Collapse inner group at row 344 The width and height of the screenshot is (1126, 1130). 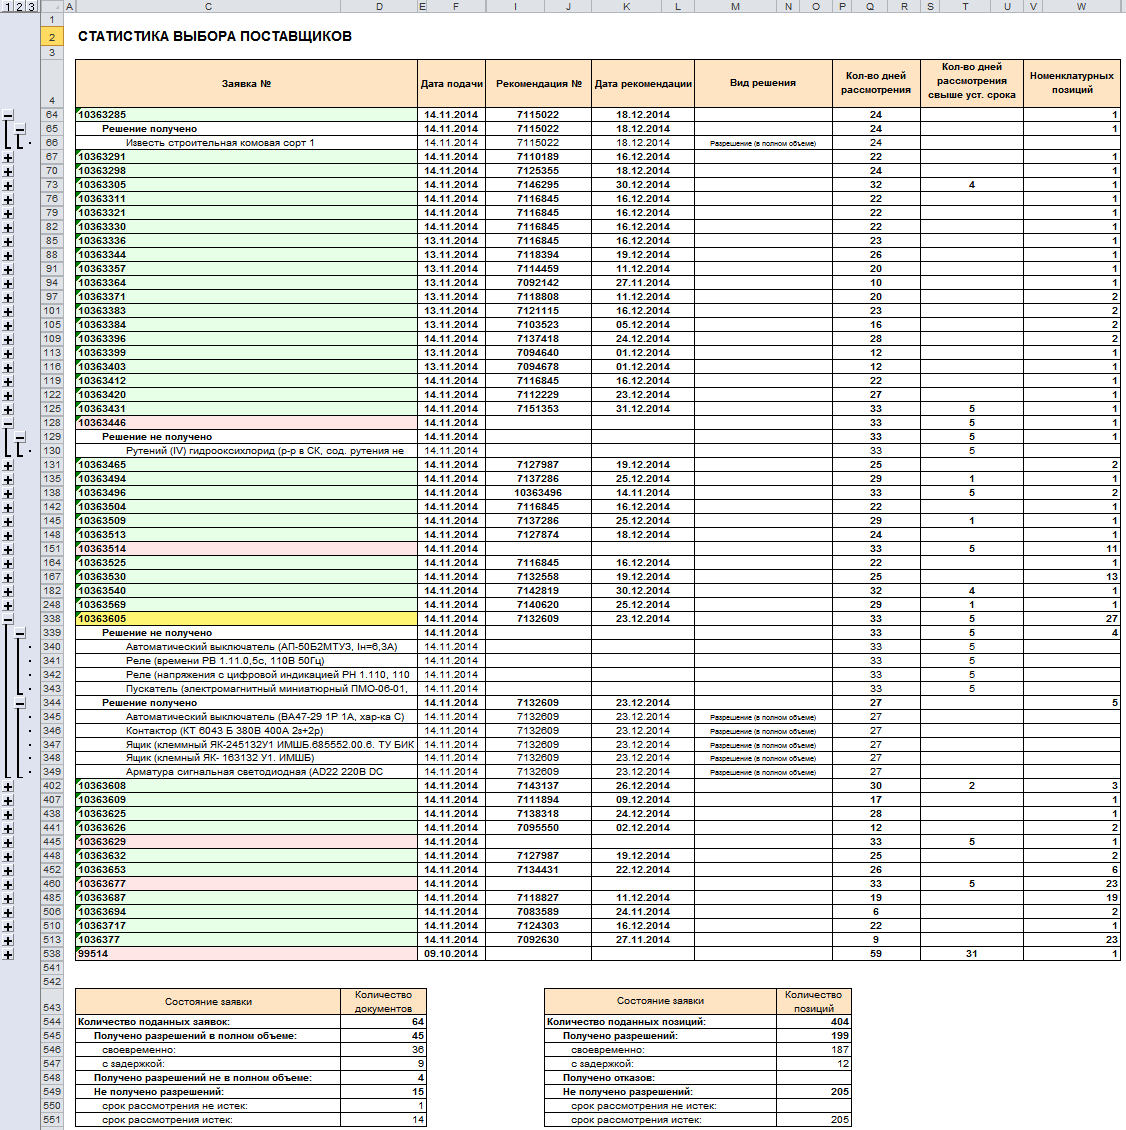click(x=20, y=703)
